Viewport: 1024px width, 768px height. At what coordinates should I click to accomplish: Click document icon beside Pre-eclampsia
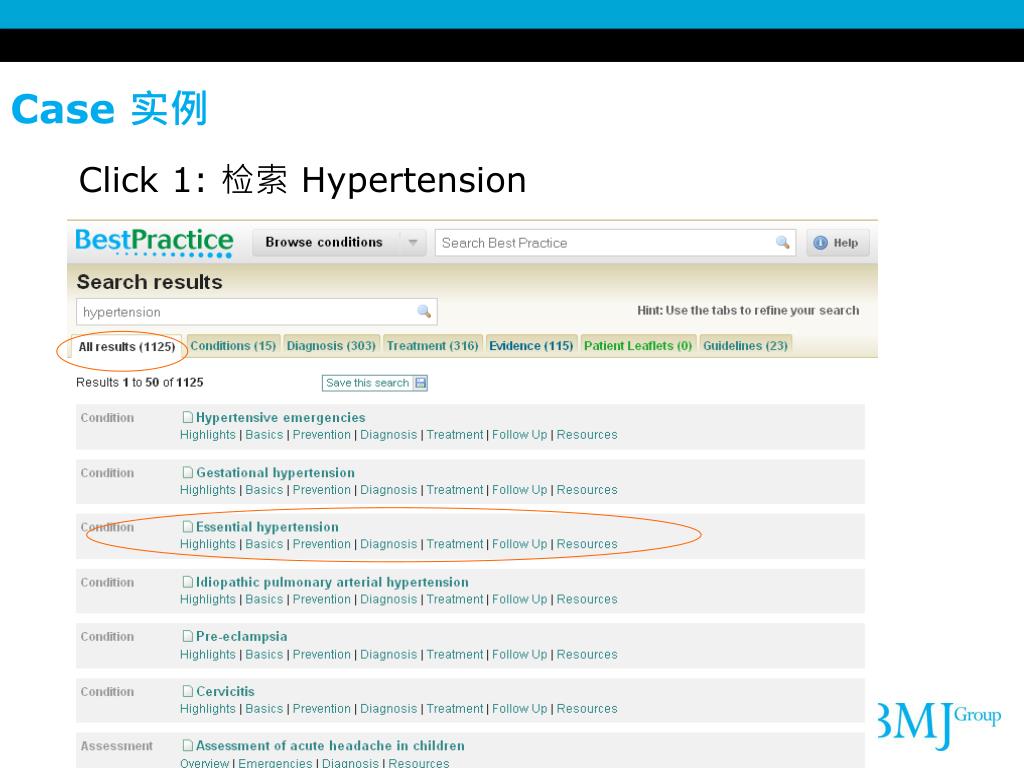[187, 636]
